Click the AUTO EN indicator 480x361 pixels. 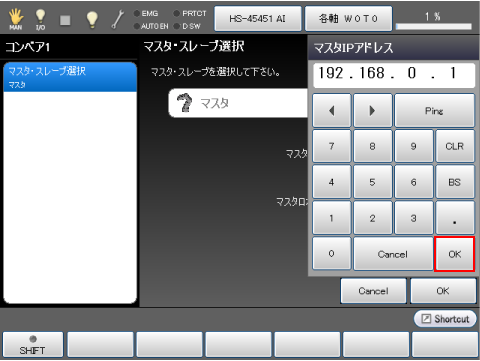tap(151, 26)
